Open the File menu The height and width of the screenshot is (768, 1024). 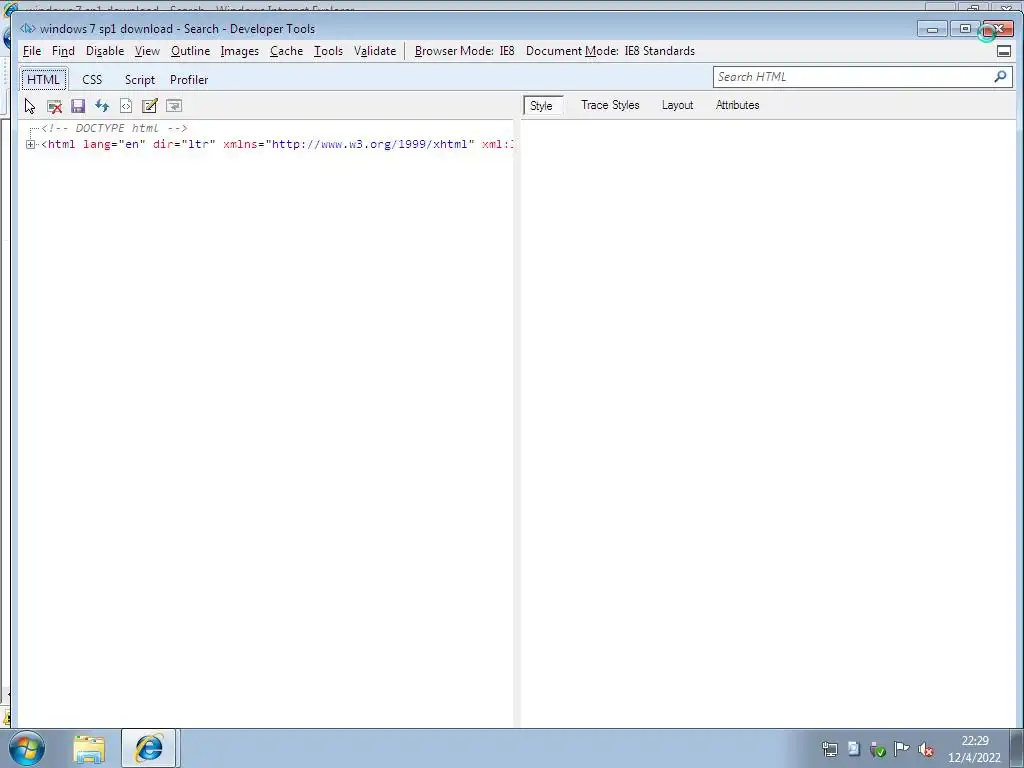32,51
